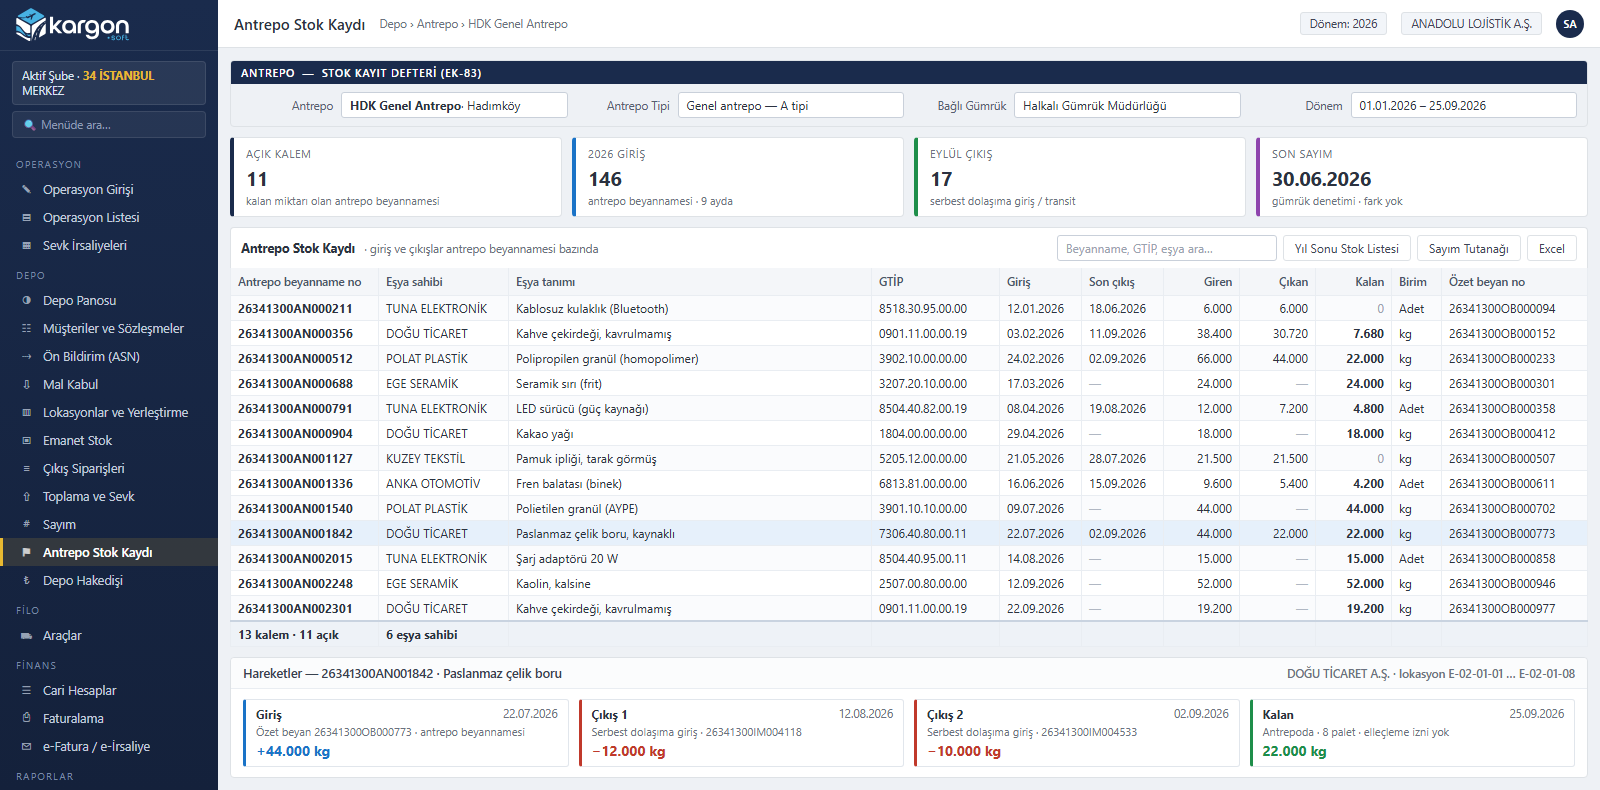
Task: Open Cari Hesaplar in the sidebar
Action: click(109, 690)
